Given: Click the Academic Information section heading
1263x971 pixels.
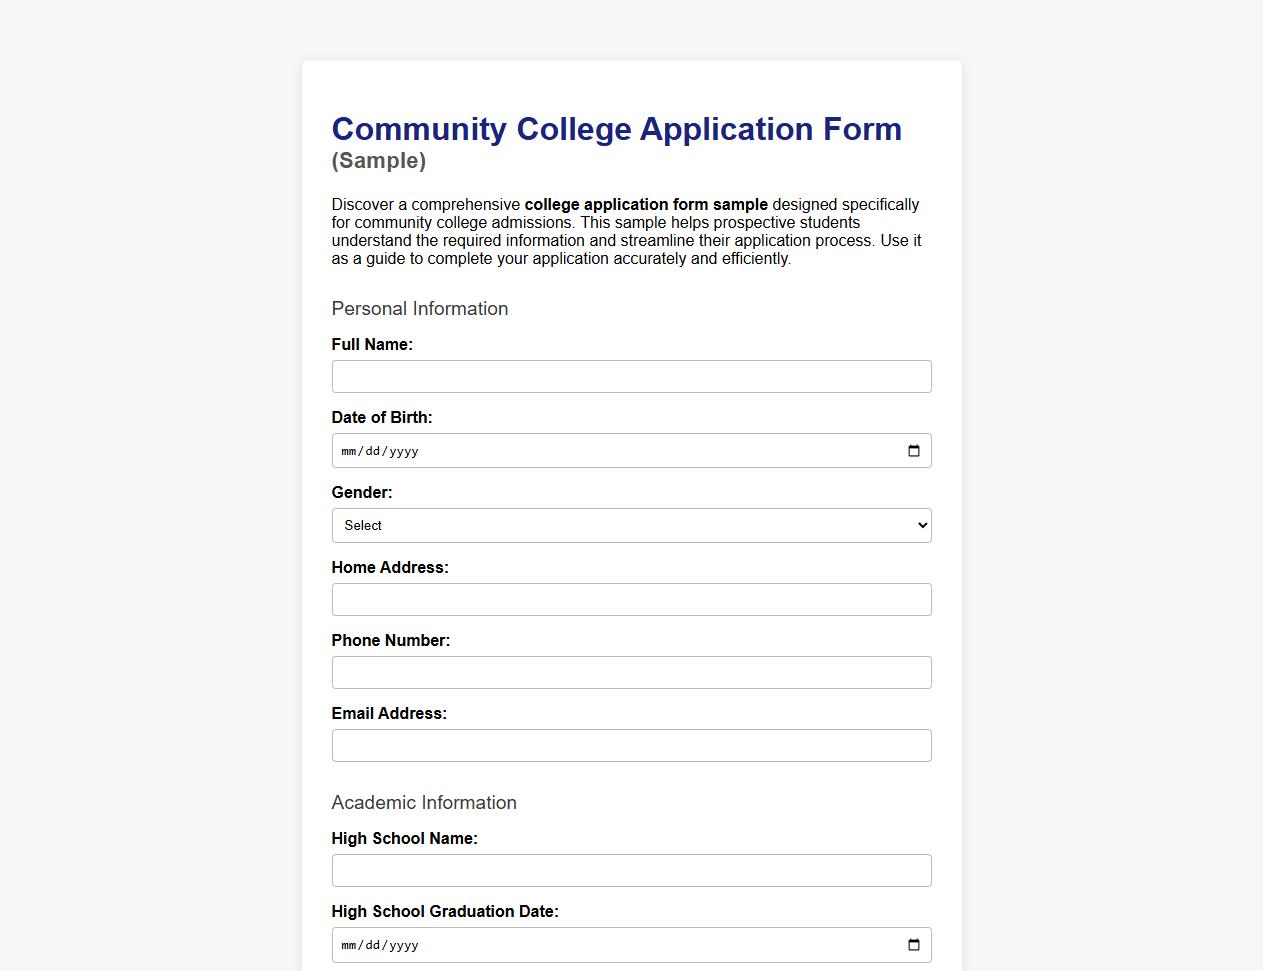Looking at the screenshot, I should point(424,803).
